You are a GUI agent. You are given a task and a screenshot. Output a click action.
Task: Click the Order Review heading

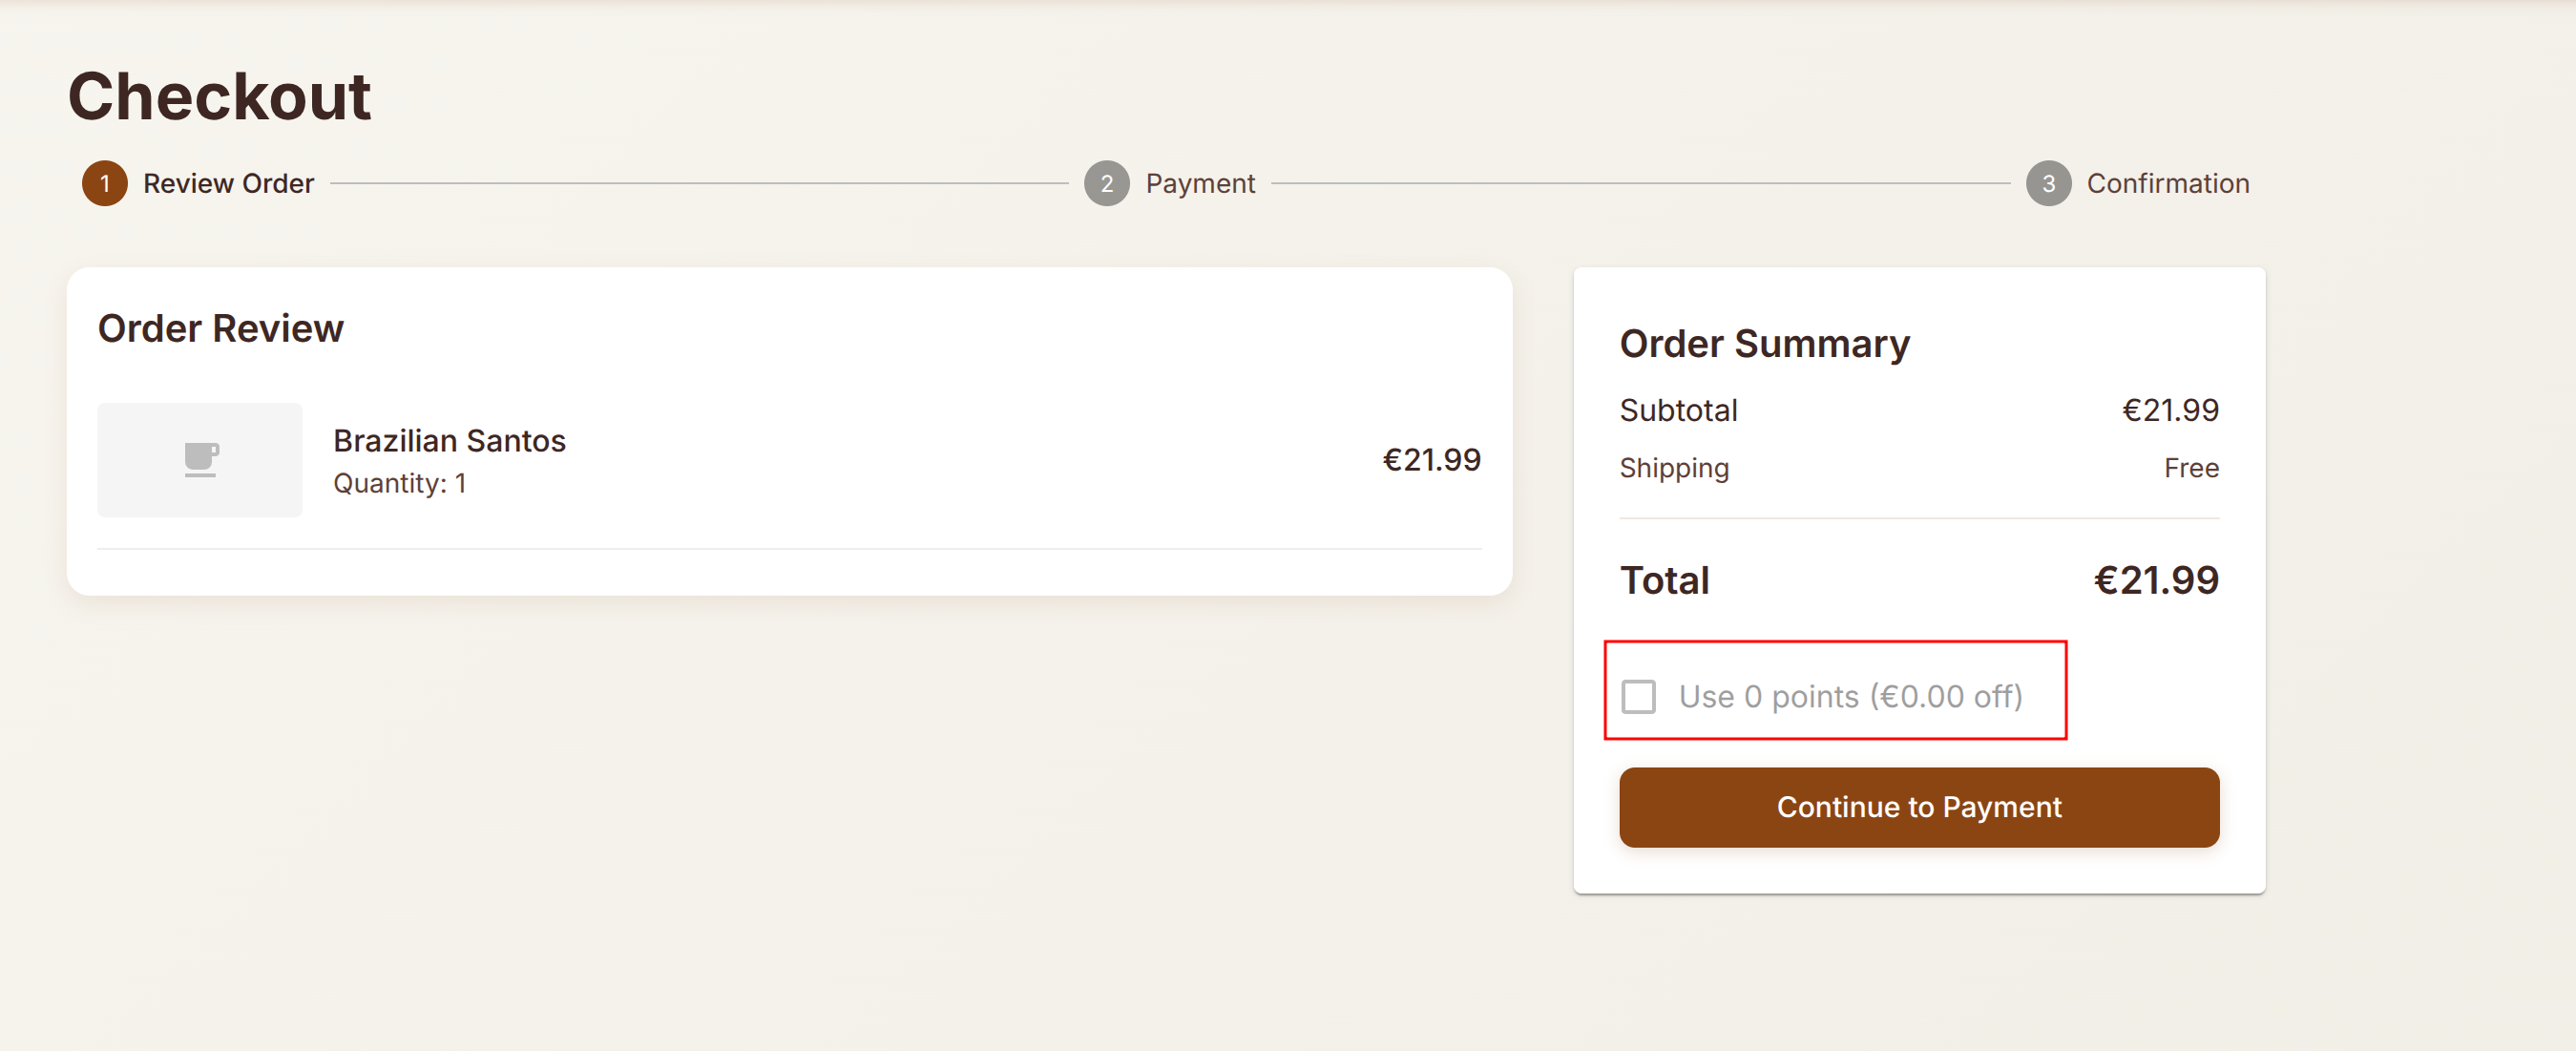[x=220, y=329]
